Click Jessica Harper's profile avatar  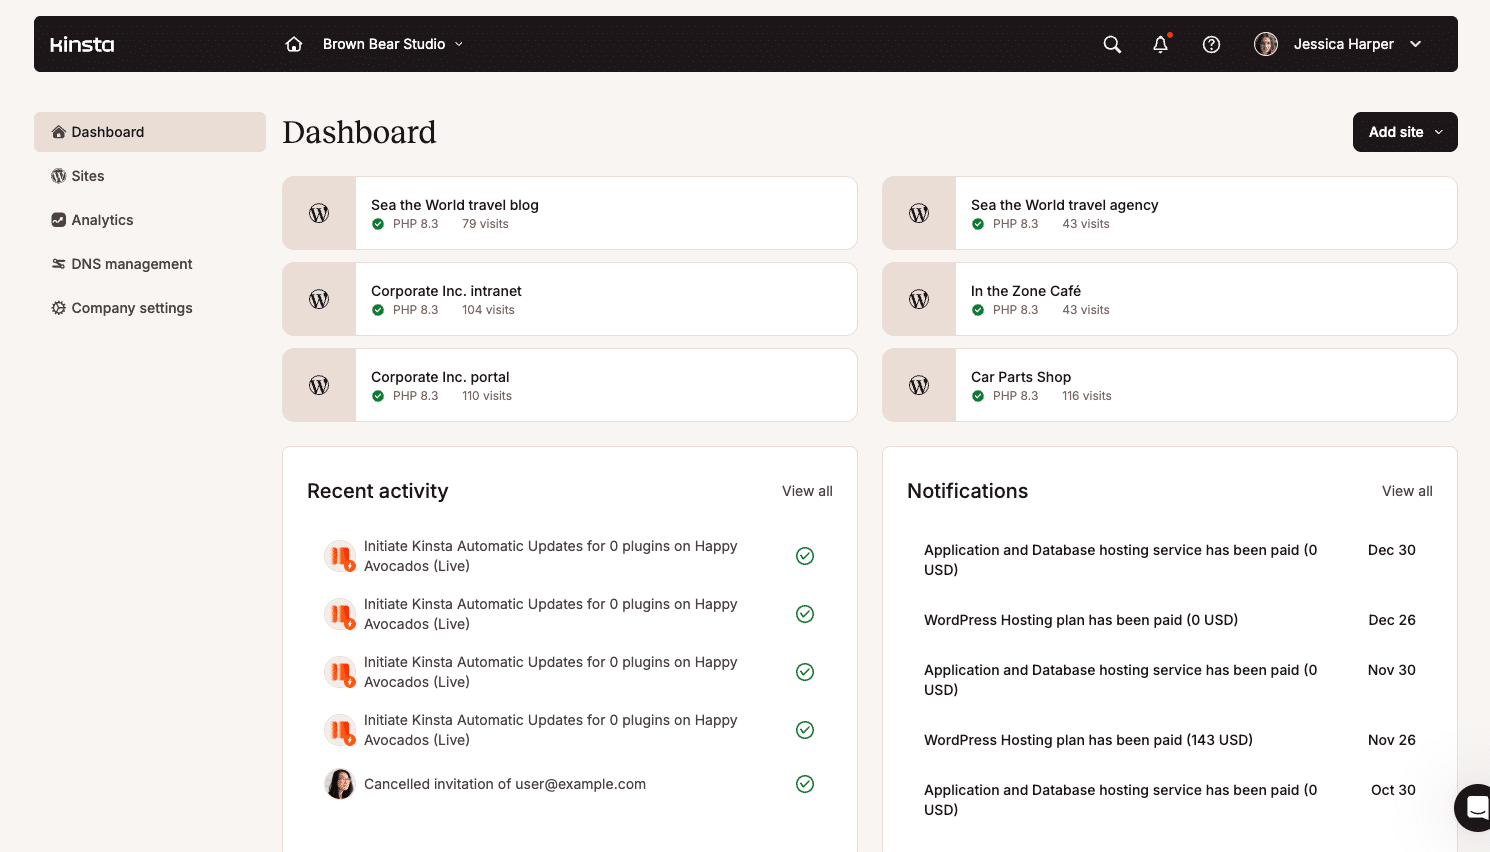(1265, 44)
